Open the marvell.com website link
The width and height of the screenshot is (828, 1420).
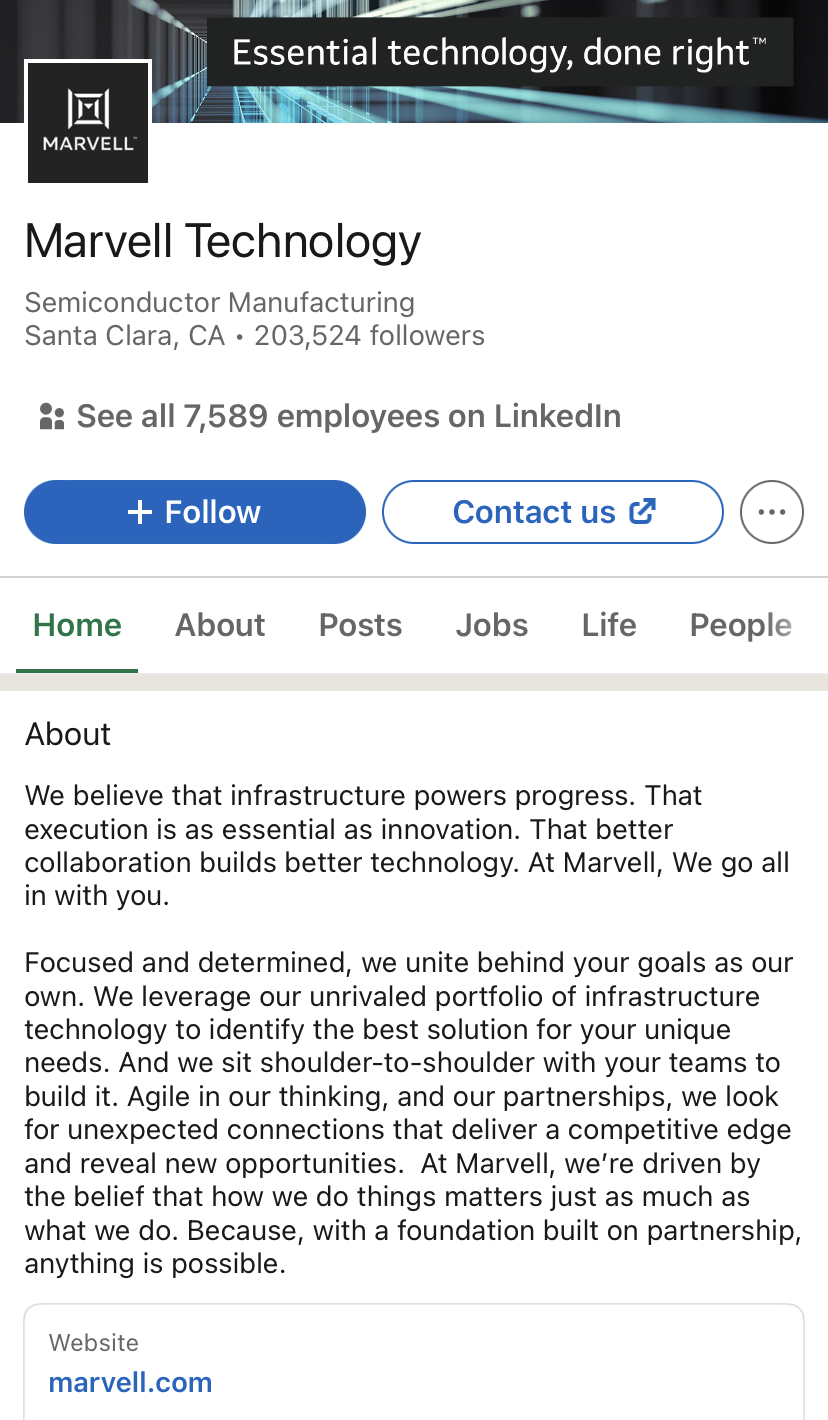131,1383
